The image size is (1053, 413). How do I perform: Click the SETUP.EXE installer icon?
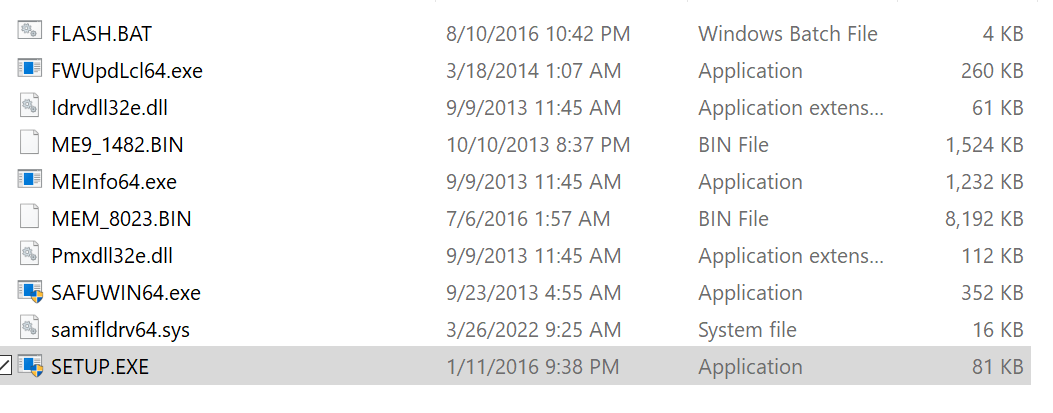pos(29,366)
